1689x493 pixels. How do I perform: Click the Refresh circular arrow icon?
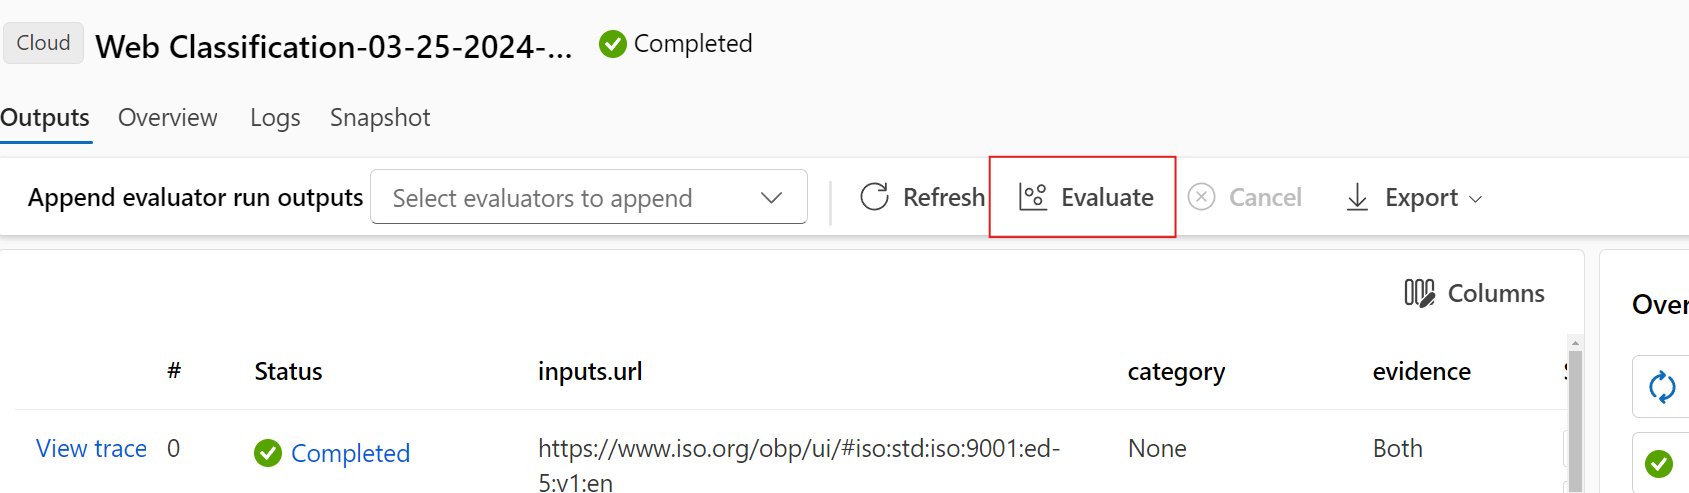pyautogui.click(x=874, y=197)
